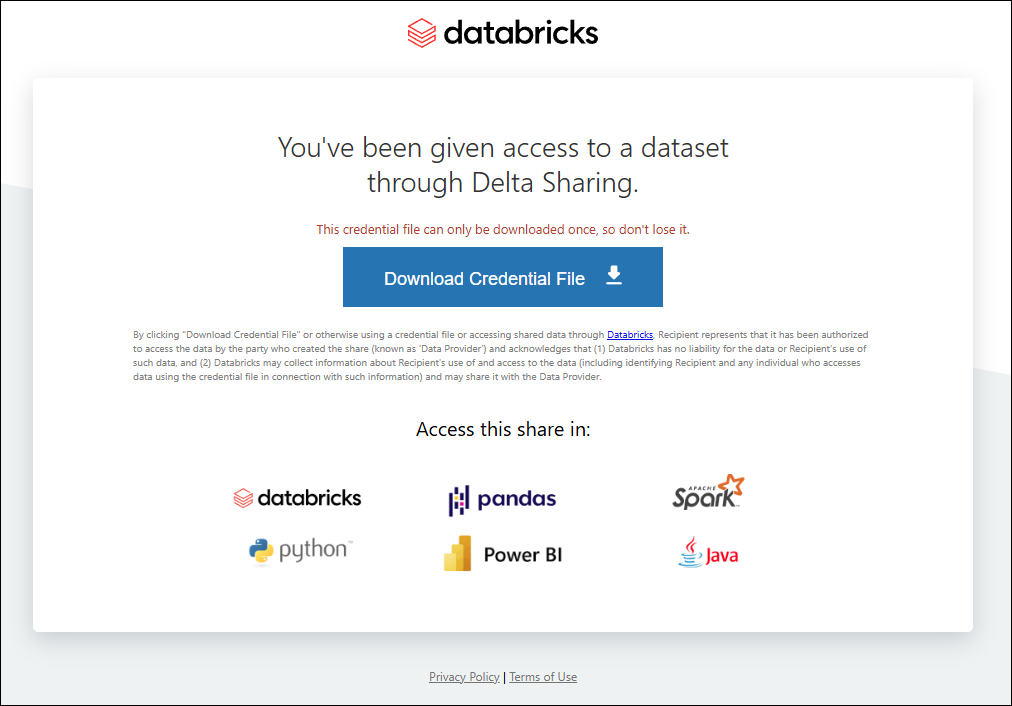Click the Java coffee cup logo
Screen dimensions: 1012x706
[690, 552]
